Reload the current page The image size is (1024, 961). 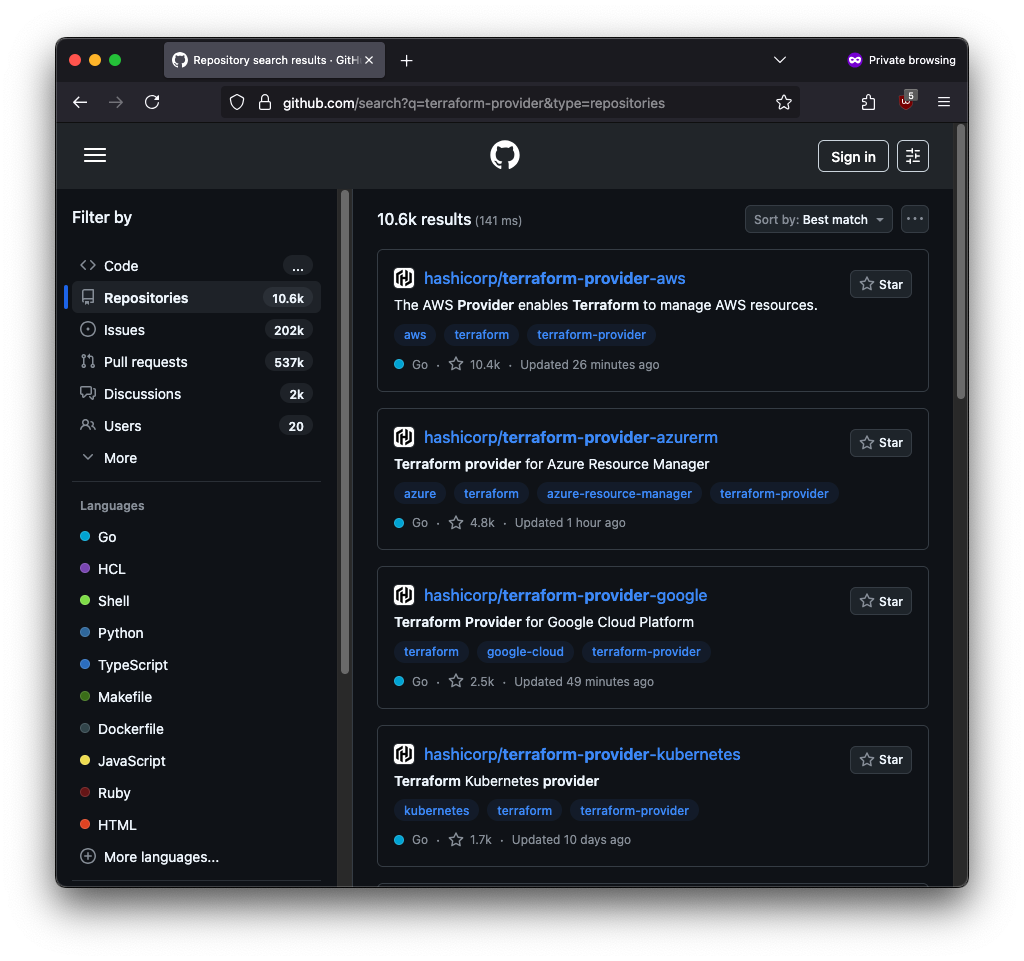pos(152,102)
